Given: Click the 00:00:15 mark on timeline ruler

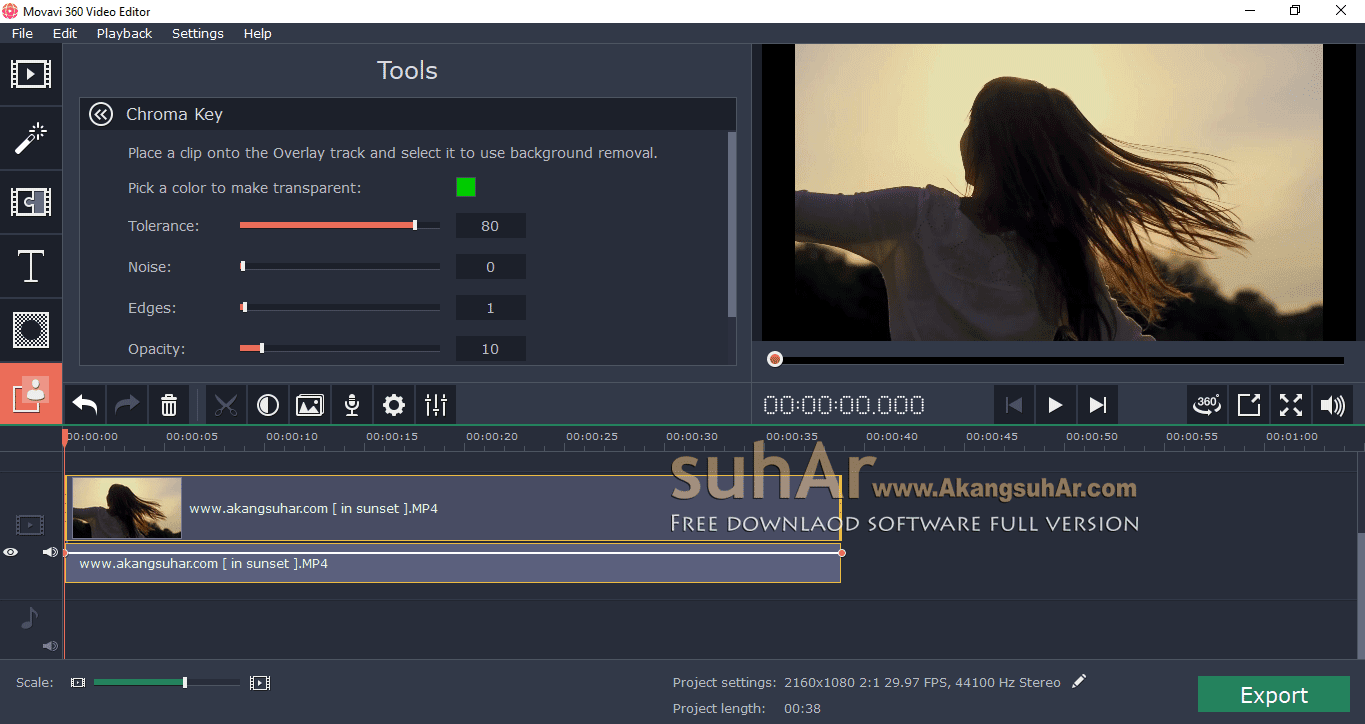Looking at the screenshot, I should pos(392,436).
